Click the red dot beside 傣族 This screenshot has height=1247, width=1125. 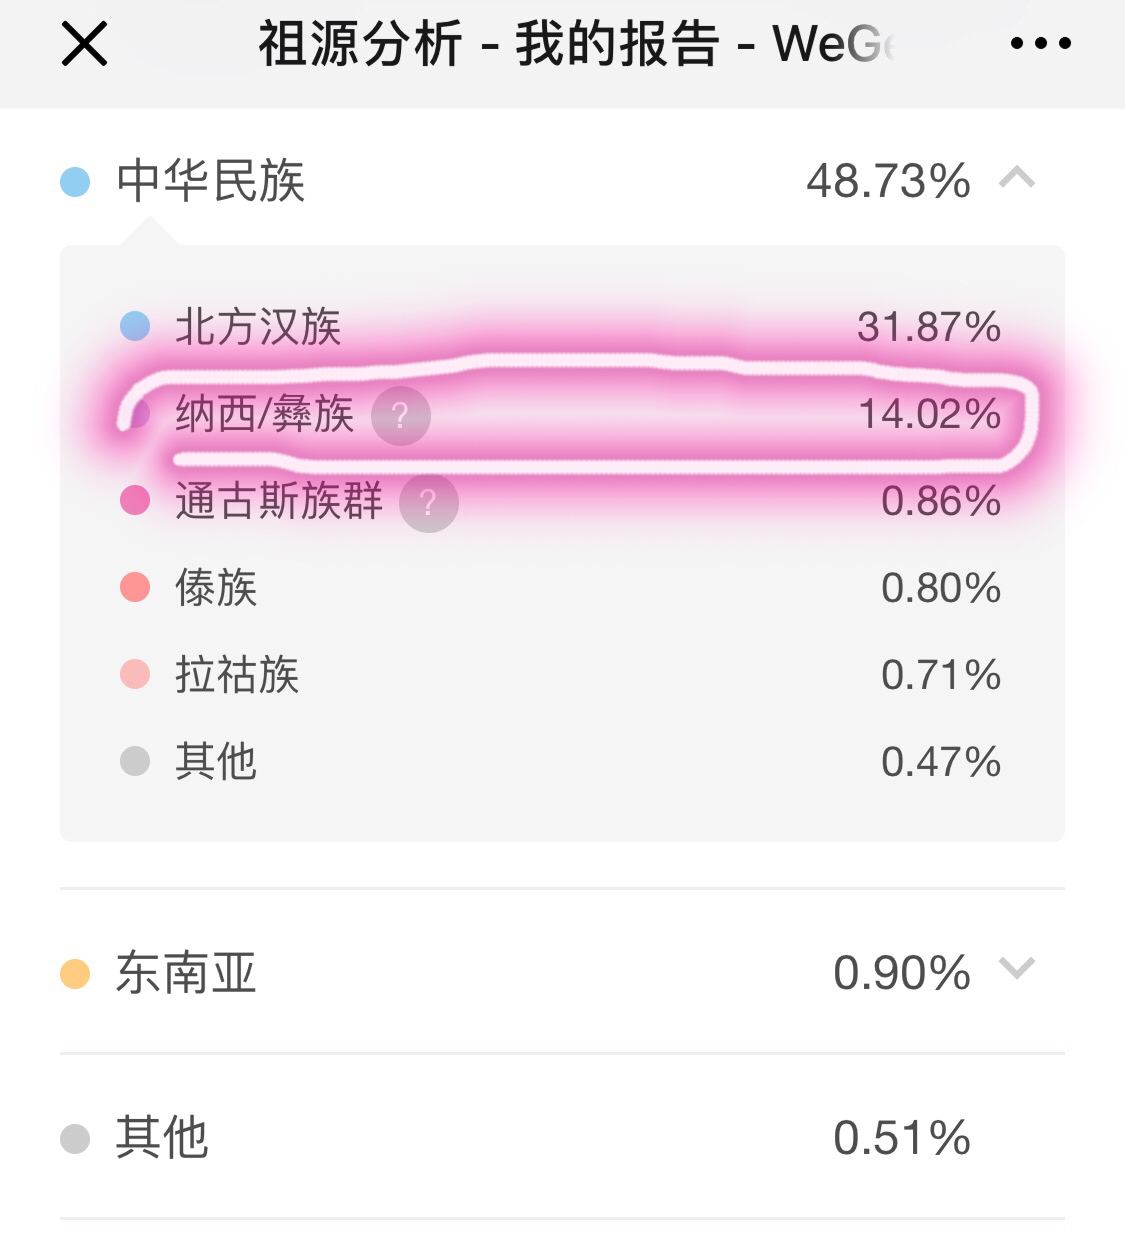135,587
